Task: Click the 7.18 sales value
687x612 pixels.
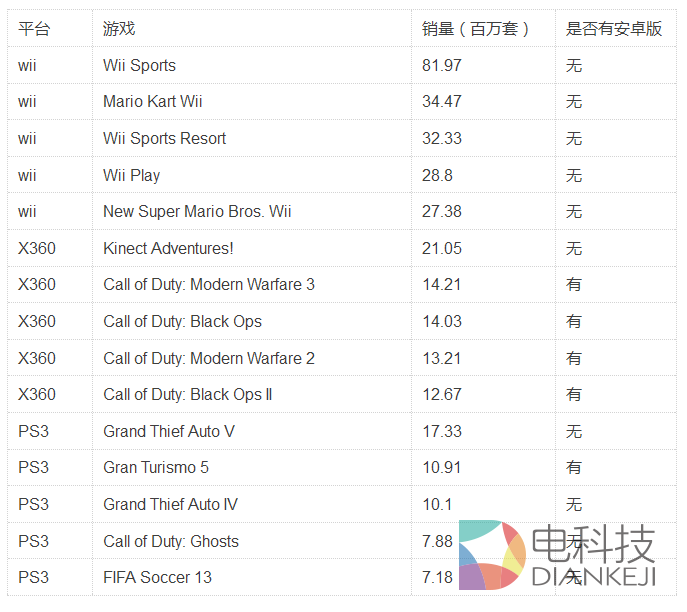Action: pos(437,577)
